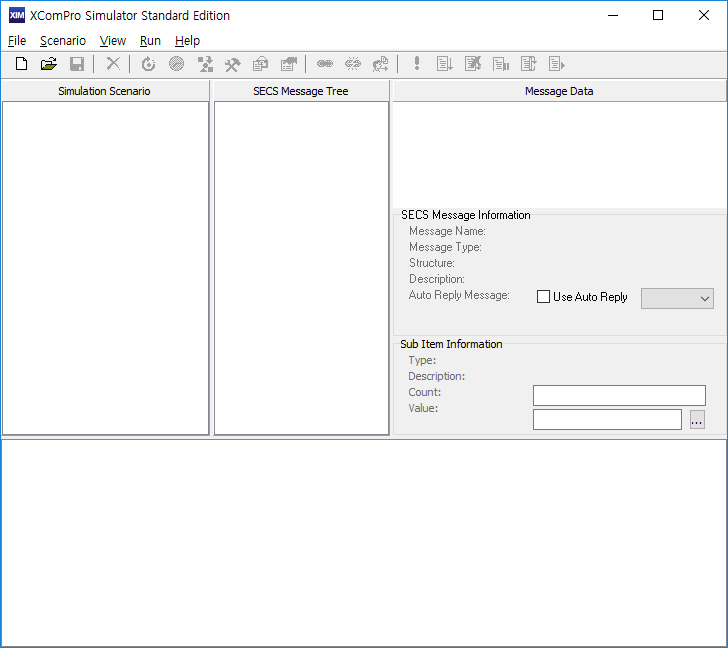Image resolution: width=728 pixels, height=648 pixels.
Task: Click into the Count input field
Action: point(619,395)
